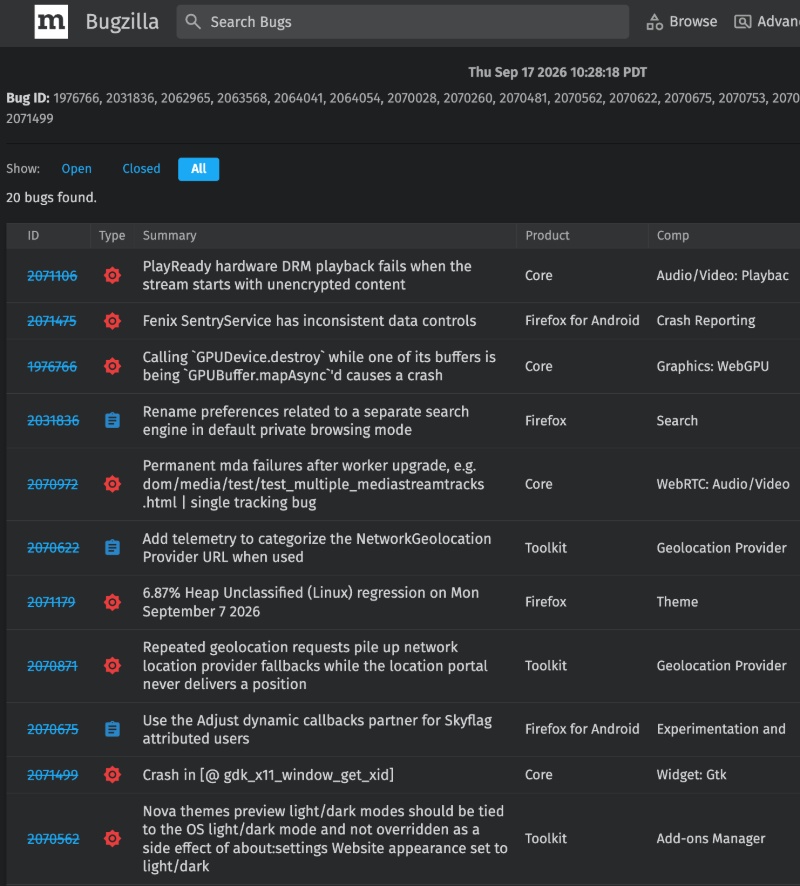Sort the list by Product column
The image size is (800, 886).
coord(547,236)
